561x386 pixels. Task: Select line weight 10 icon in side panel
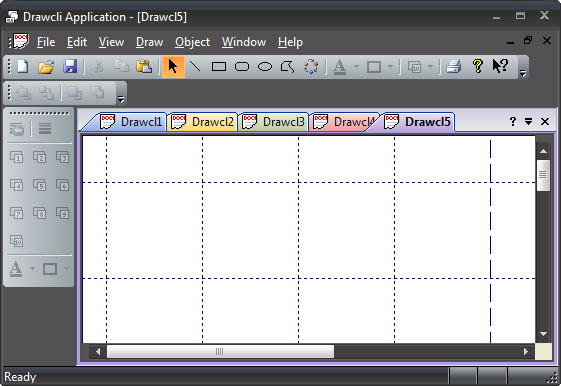coord(16,241)
